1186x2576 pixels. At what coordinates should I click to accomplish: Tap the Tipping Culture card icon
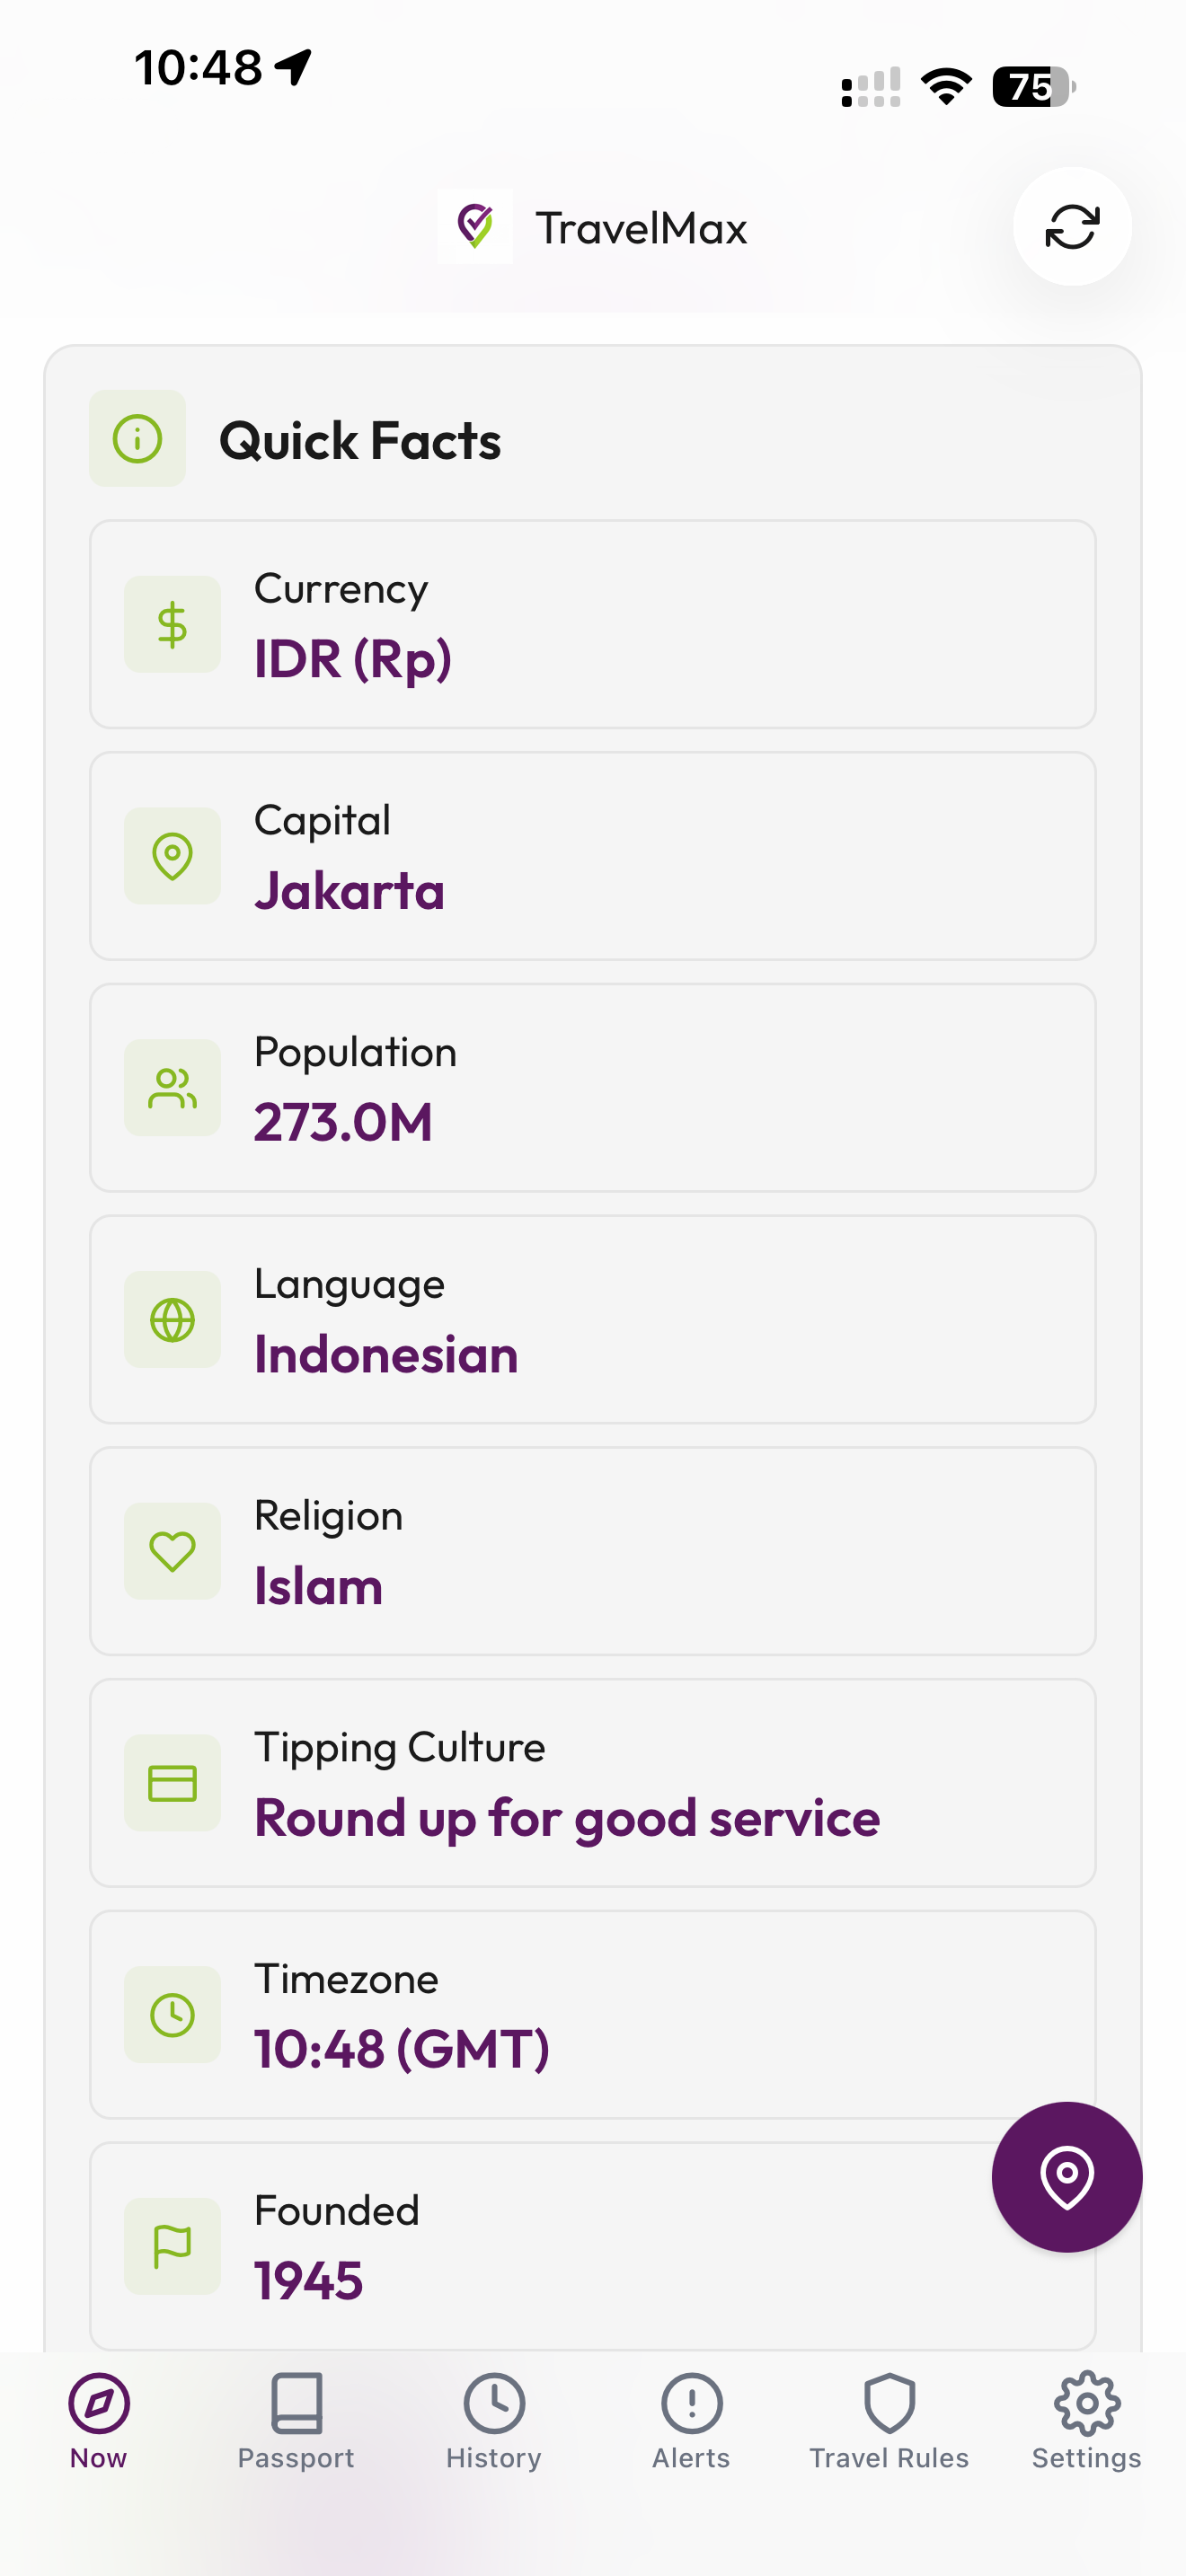[172, 1783]
